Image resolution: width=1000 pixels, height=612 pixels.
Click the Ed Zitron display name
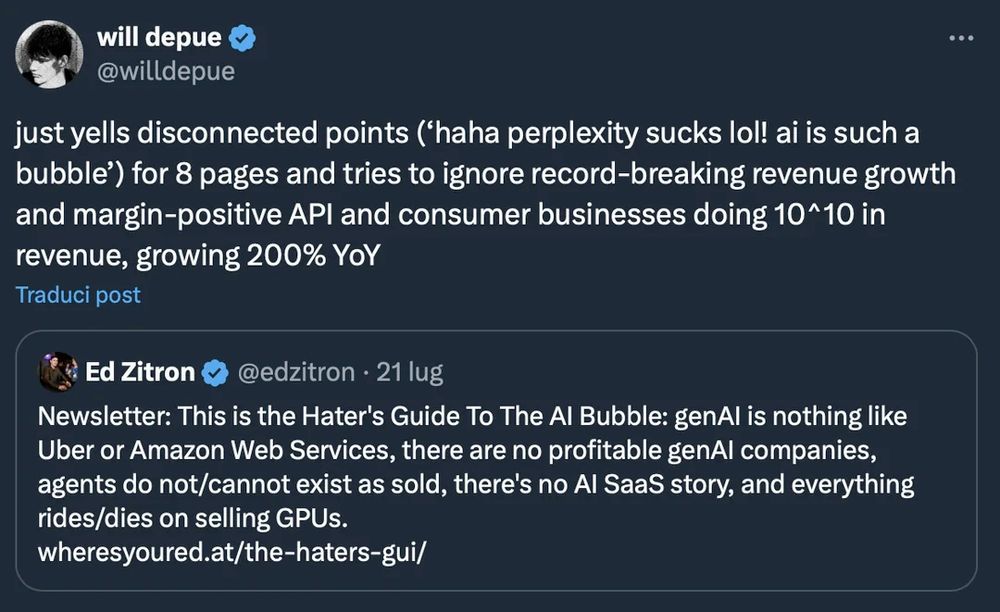click(141, 371)
